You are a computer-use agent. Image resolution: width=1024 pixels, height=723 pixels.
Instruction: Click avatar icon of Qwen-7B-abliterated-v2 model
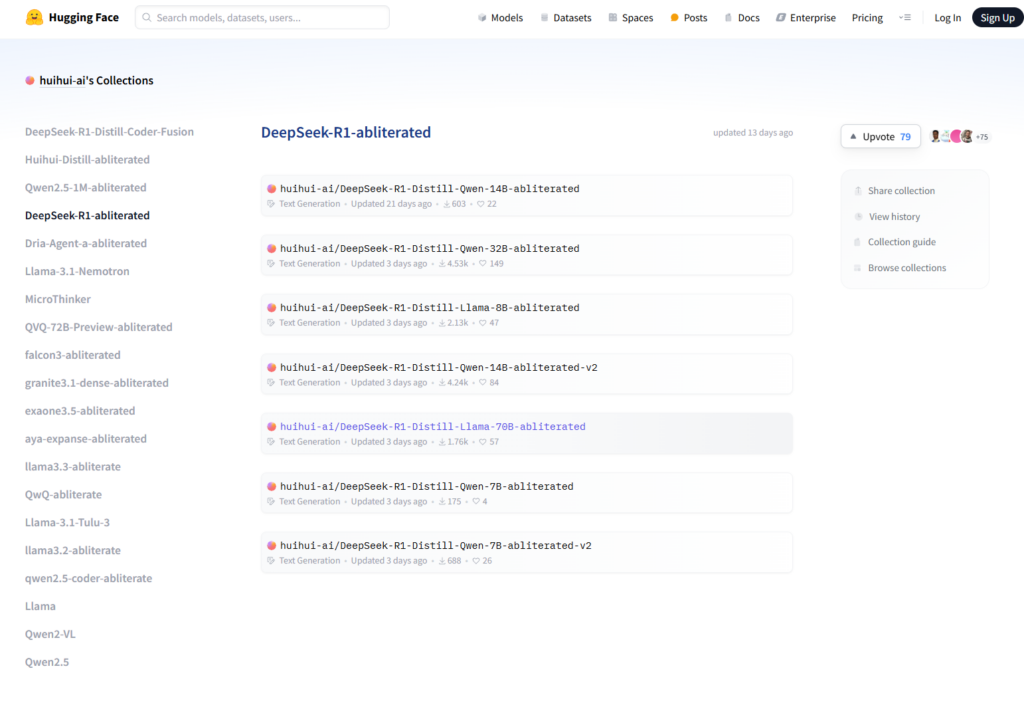click(x=272, y=545)
